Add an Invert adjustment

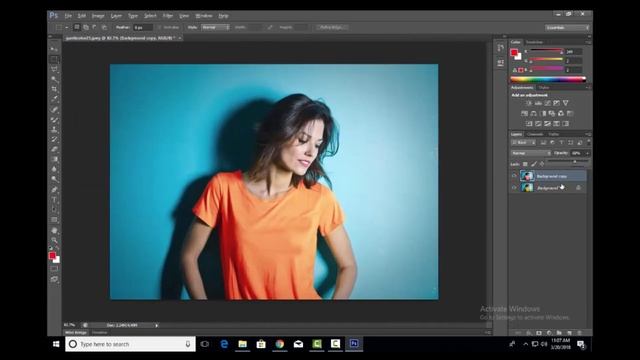click(529, 124)
